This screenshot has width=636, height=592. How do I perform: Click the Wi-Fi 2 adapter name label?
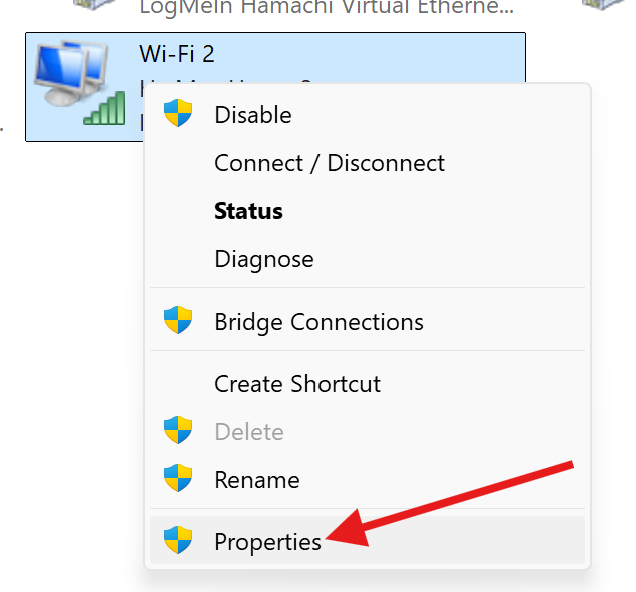[177, 54]
